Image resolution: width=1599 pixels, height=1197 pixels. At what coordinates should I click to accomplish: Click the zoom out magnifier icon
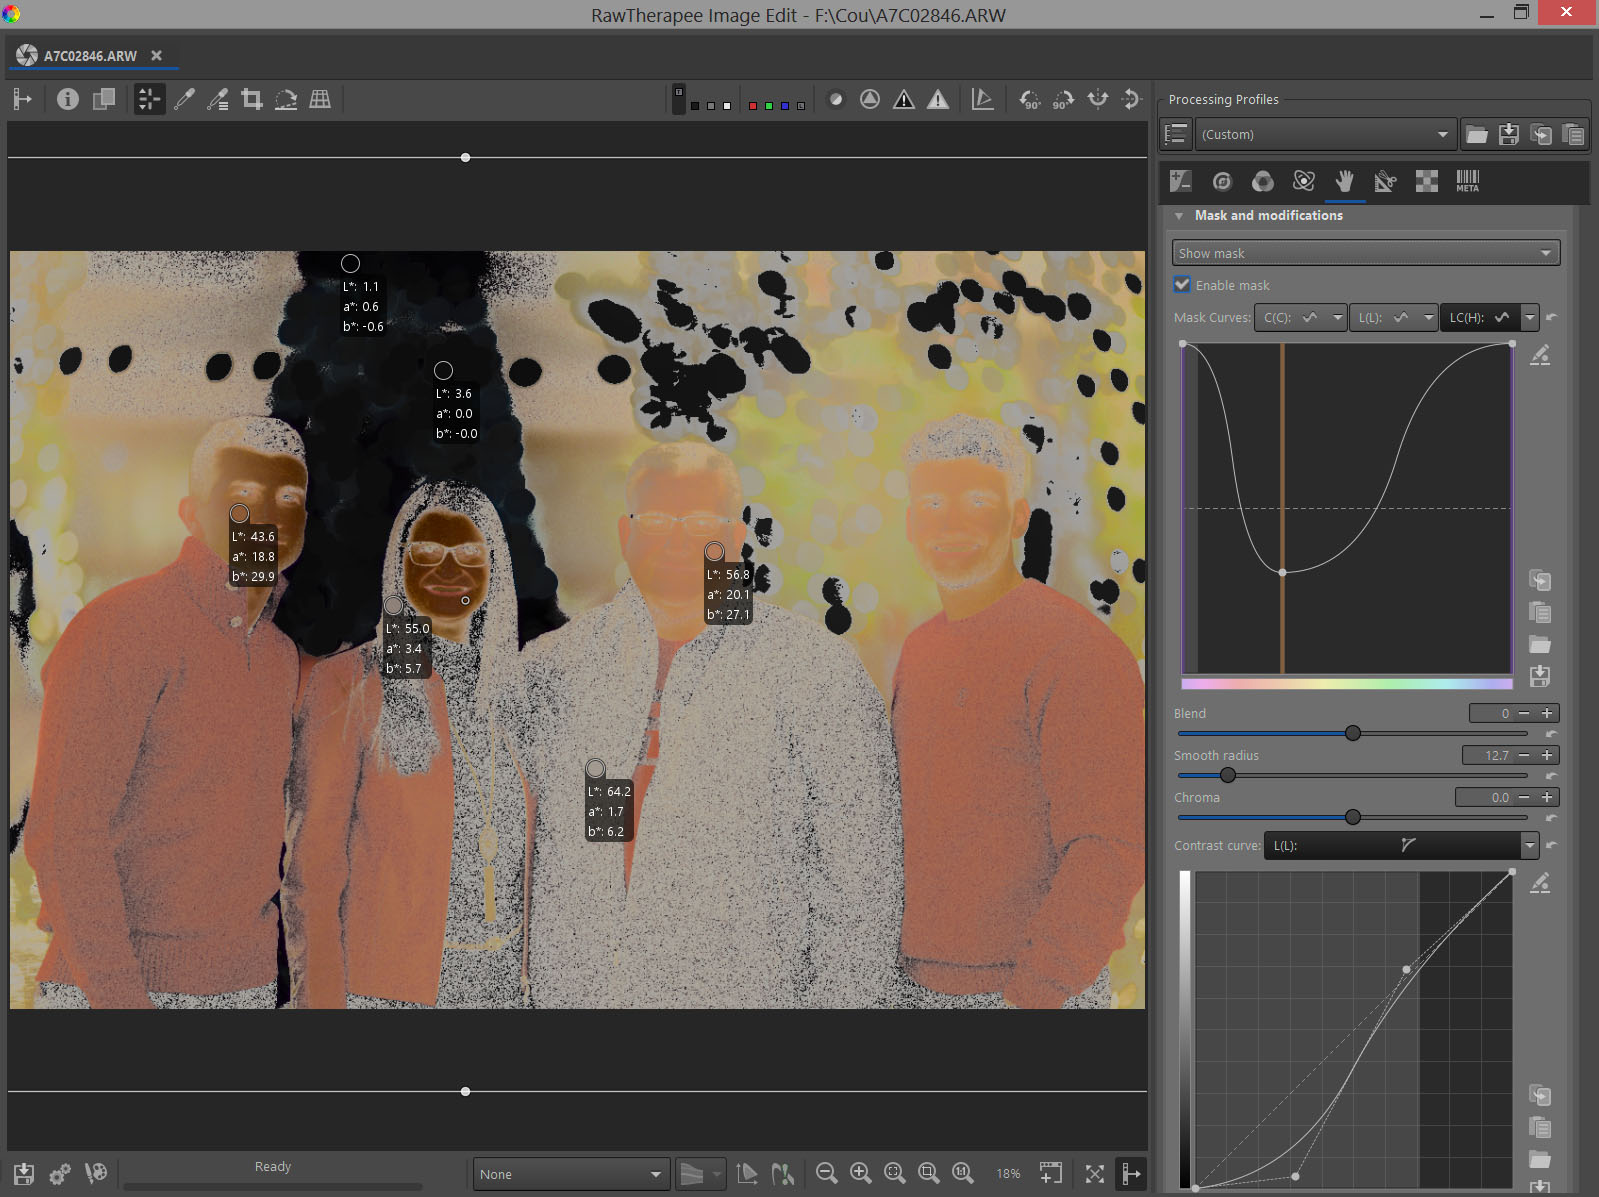826,1173
